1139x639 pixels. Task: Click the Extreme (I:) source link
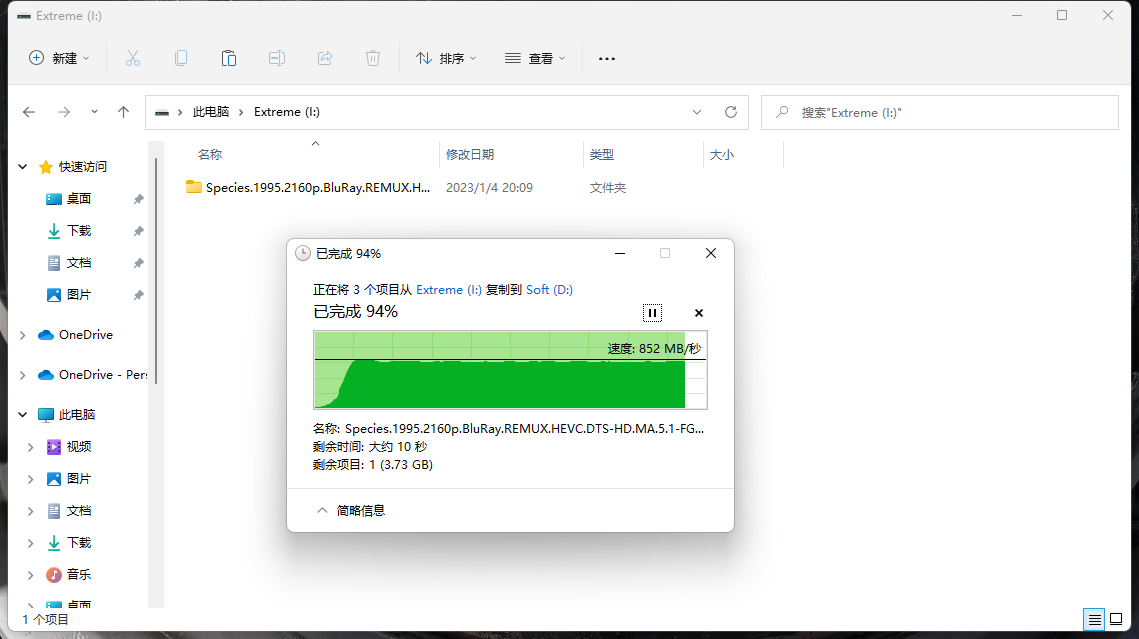[x=448, y=290]
